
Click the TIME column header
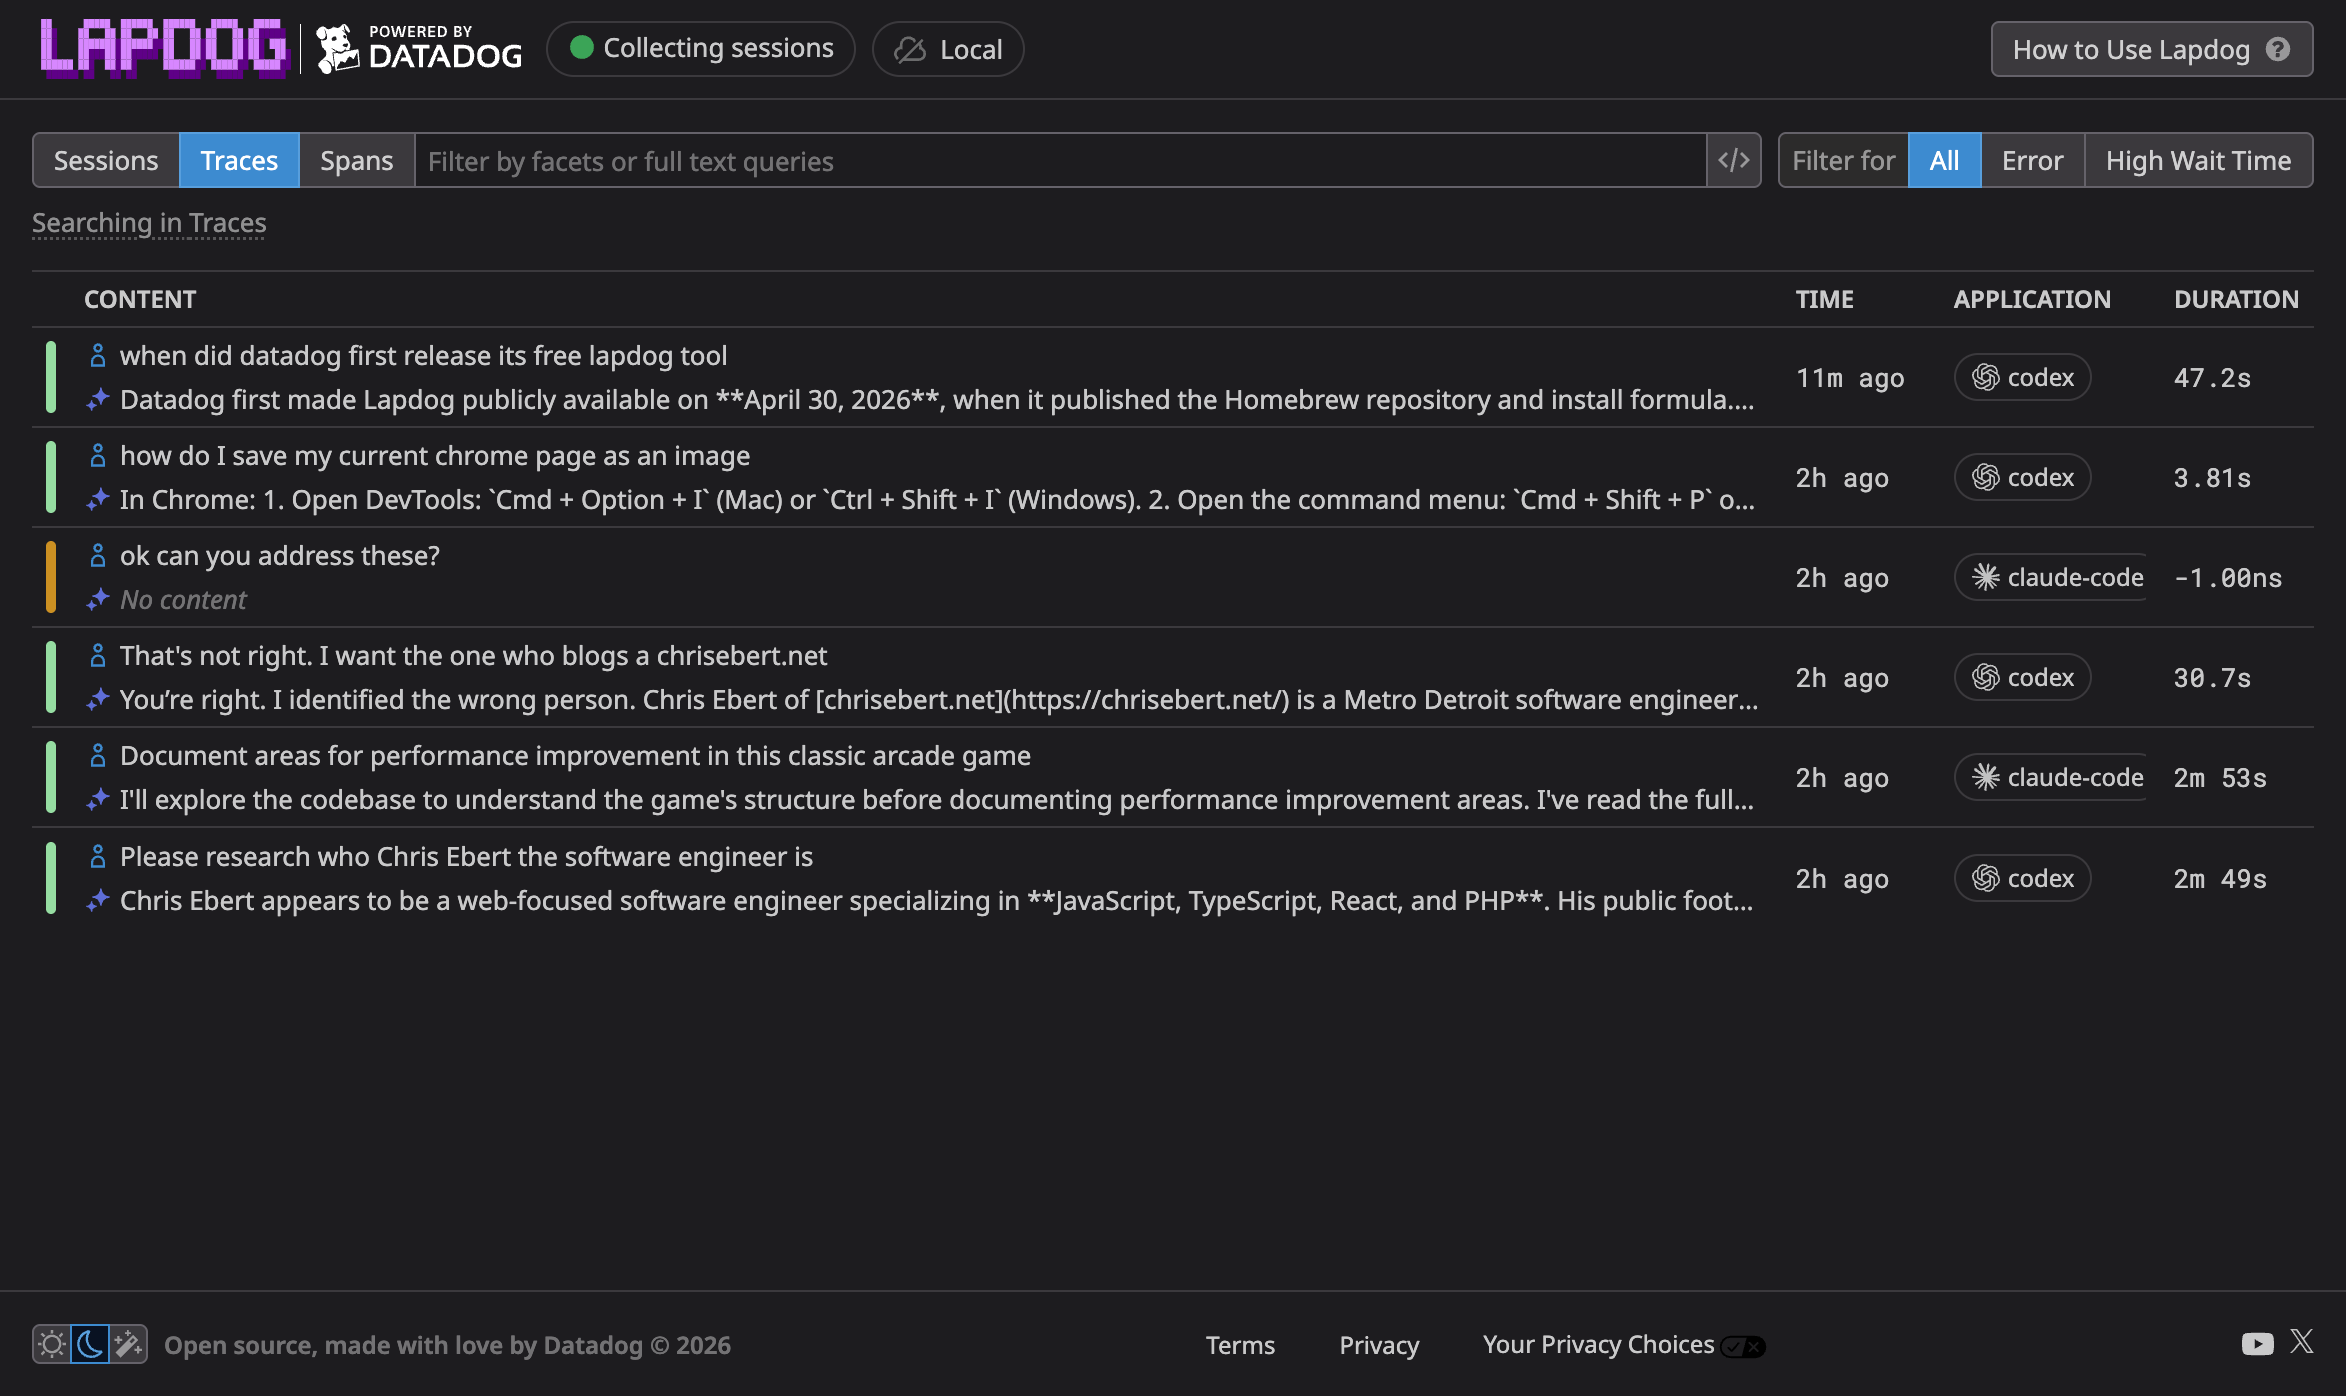(x=1824, y=299)
